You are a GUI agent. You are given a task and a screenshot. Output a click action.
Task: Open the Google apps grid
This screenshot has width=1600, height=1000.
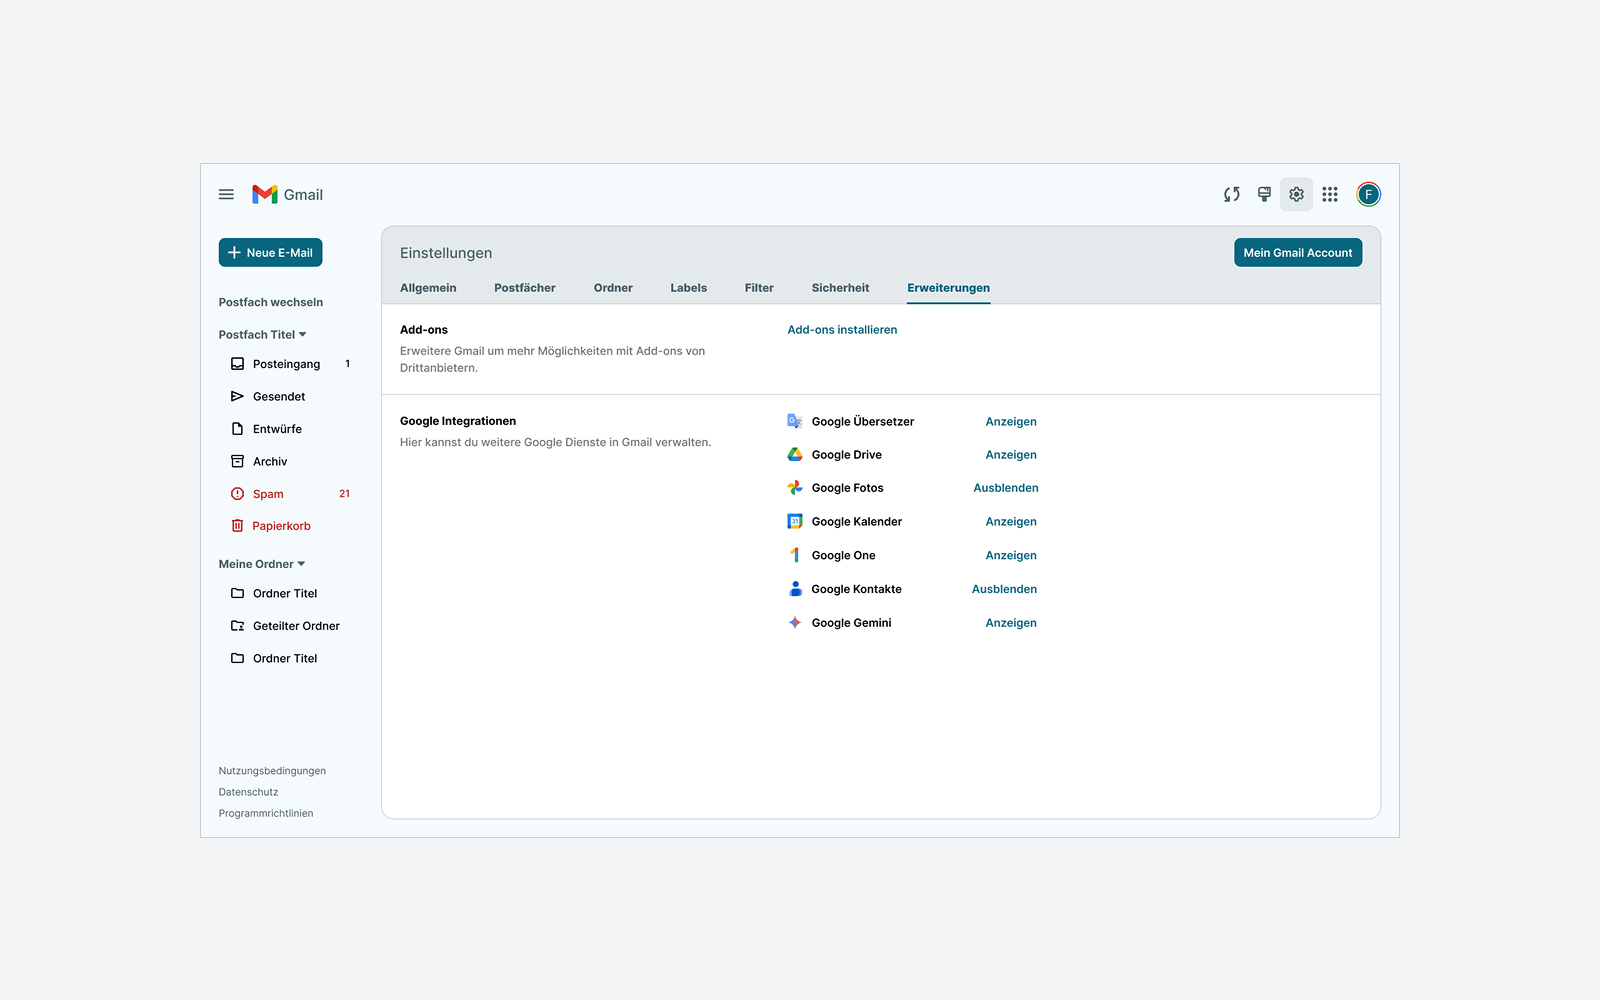[x=1330, y=194]
